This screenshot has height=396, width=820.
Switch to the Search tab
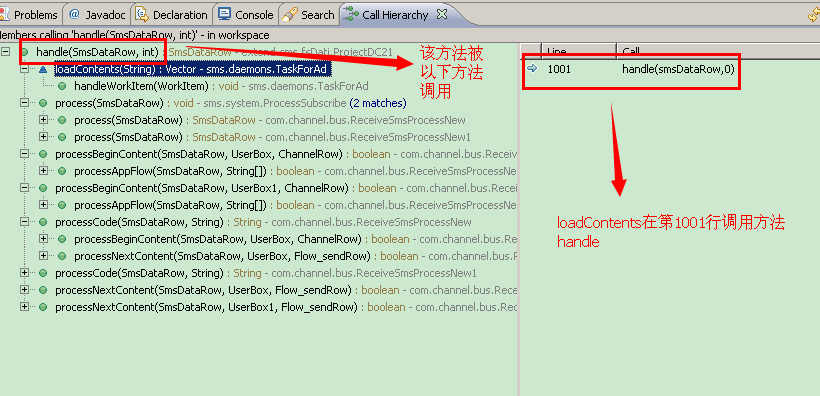pos(309,15)
